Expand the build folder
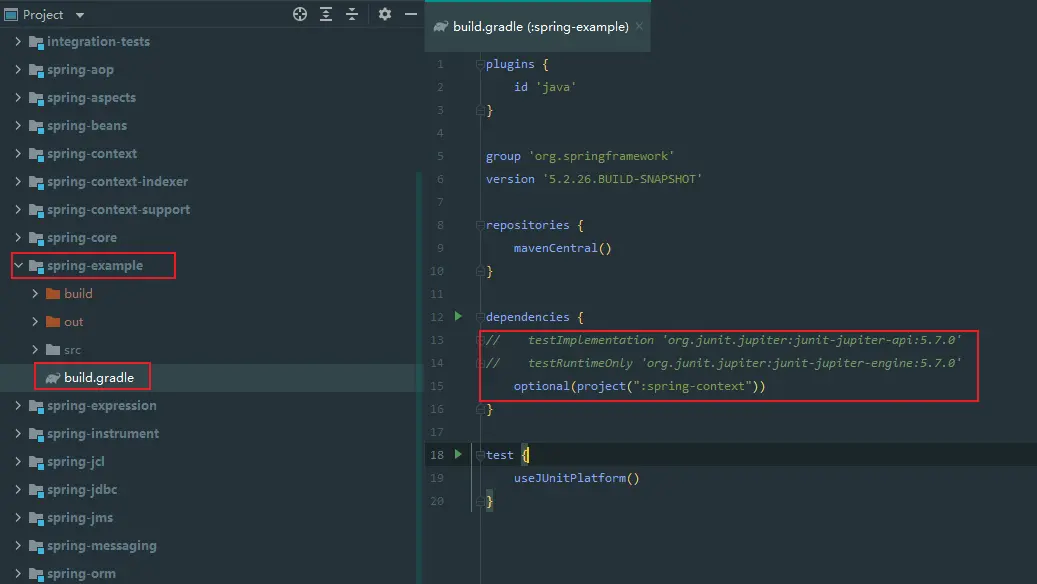This screenshot has width=1037, height=584. [36, 294]
